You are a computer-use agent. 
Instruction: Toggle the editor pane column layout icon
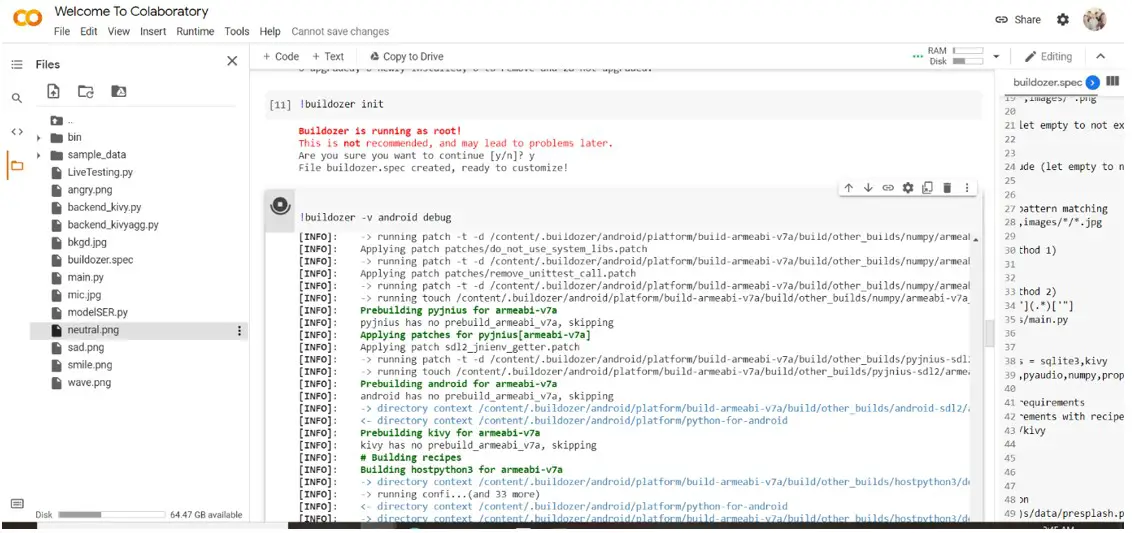point(1113,82)
